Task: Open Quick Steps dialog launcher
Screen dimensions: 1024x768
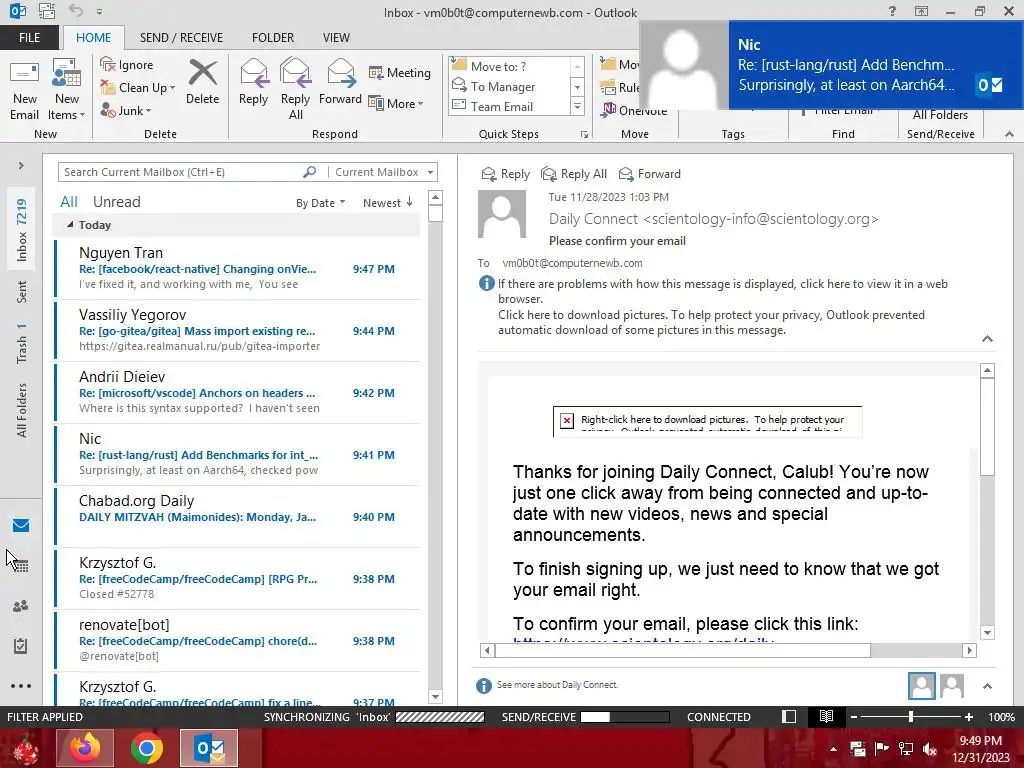Action: click(x=584, y=135)
